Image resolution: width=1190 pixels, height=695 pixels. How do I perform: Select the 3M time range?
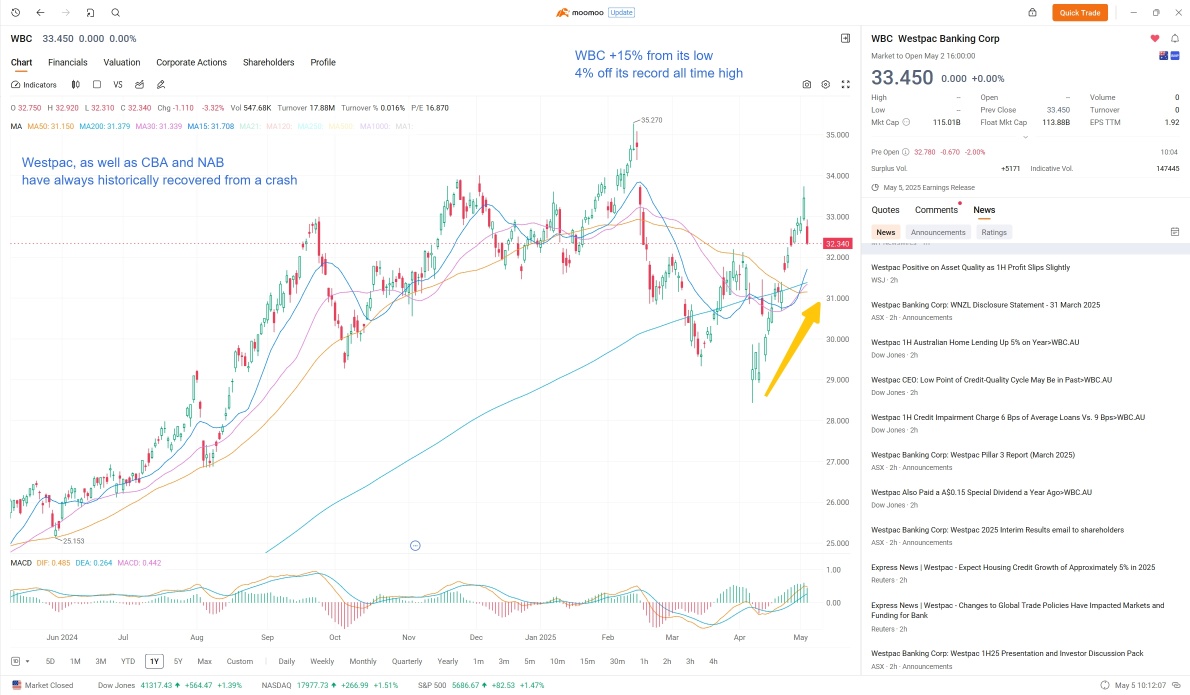click(x=100, y=662)
